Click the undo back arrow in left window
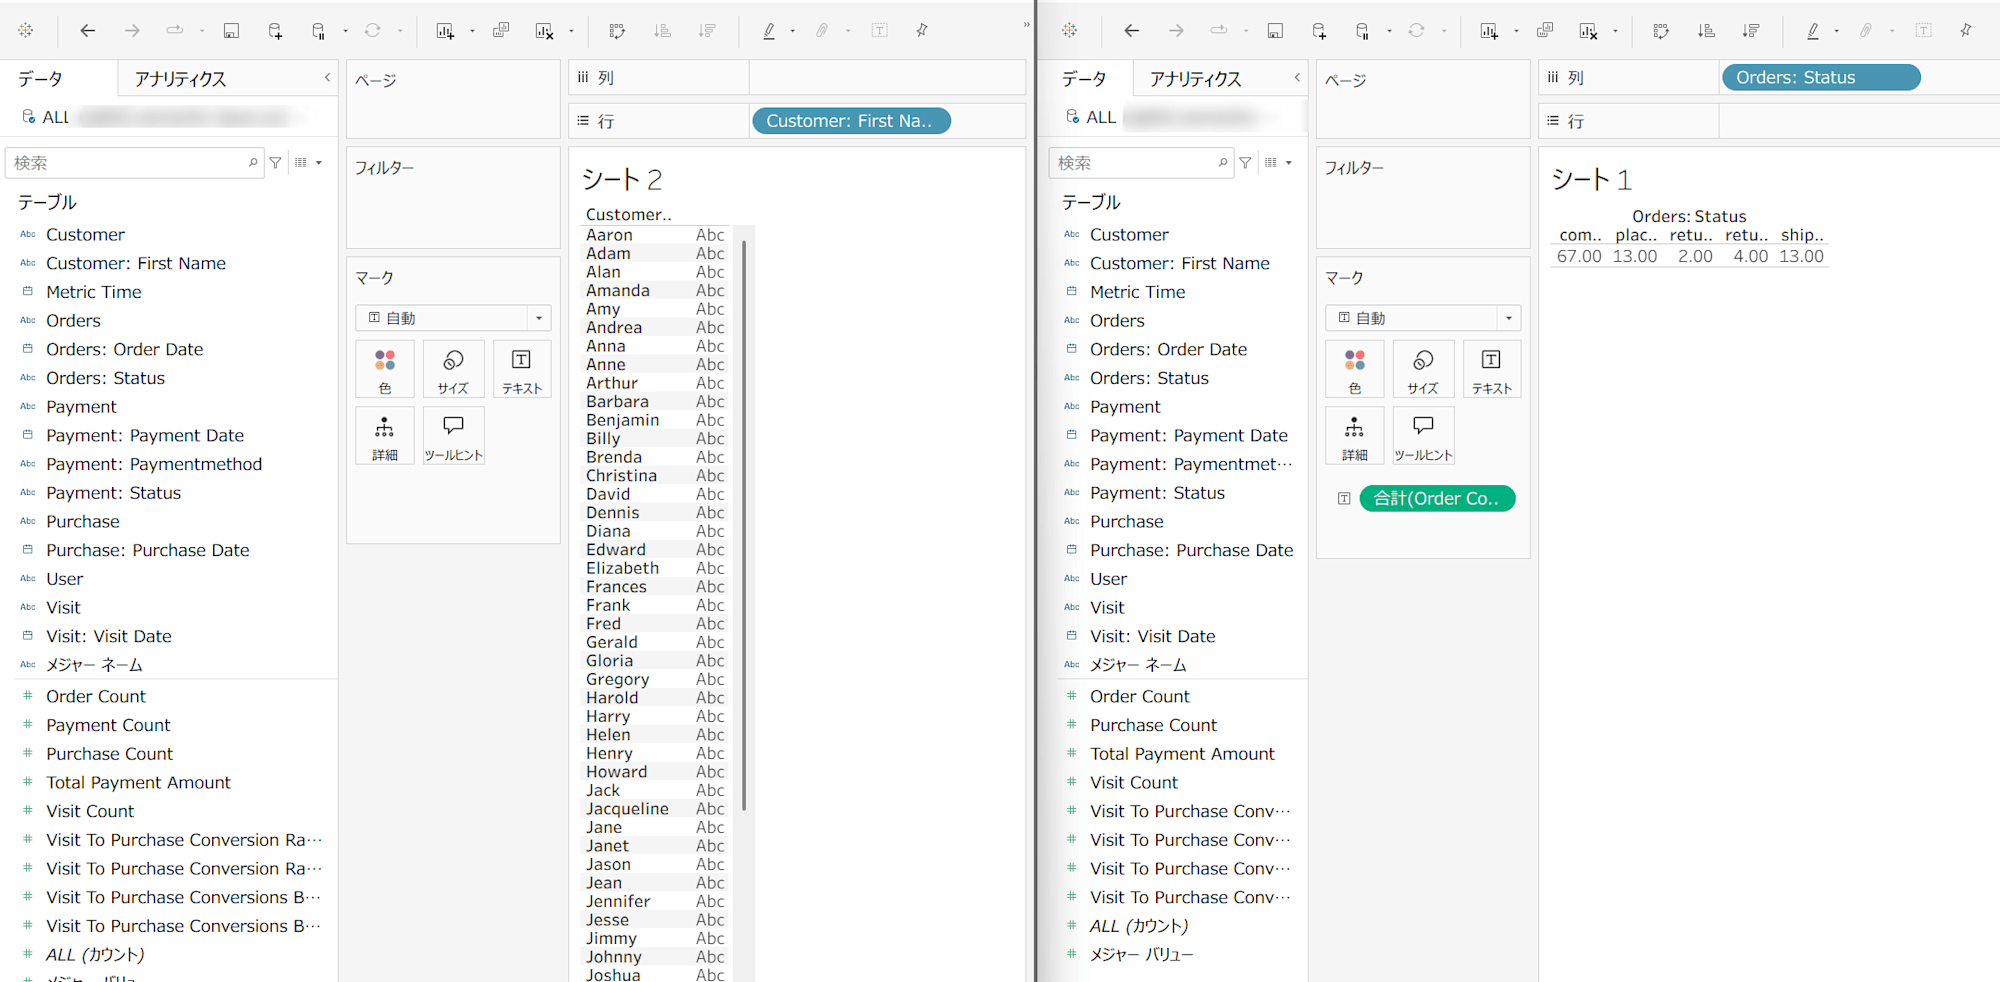This screenshot has width=2000, height=982. pyautogui.click(x=88, y=31)
